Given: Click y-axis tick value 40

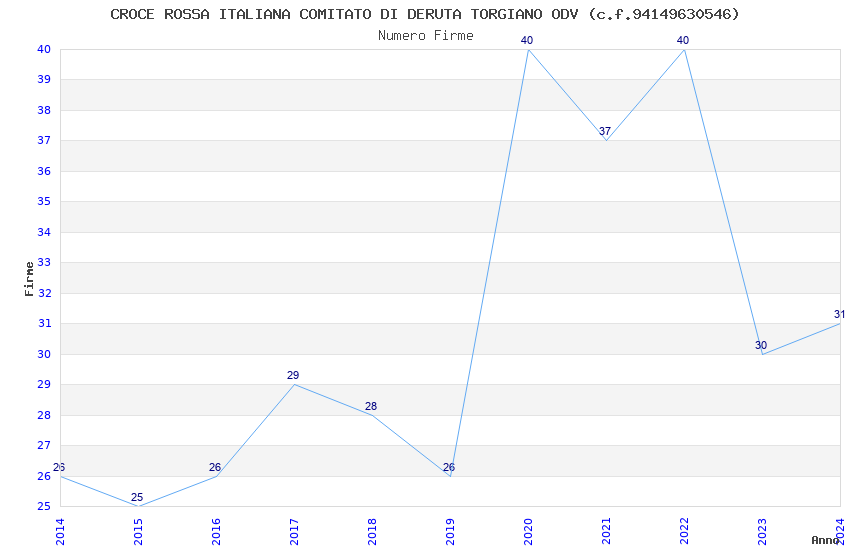Looking at the screenshot, I should coord(44,49).
